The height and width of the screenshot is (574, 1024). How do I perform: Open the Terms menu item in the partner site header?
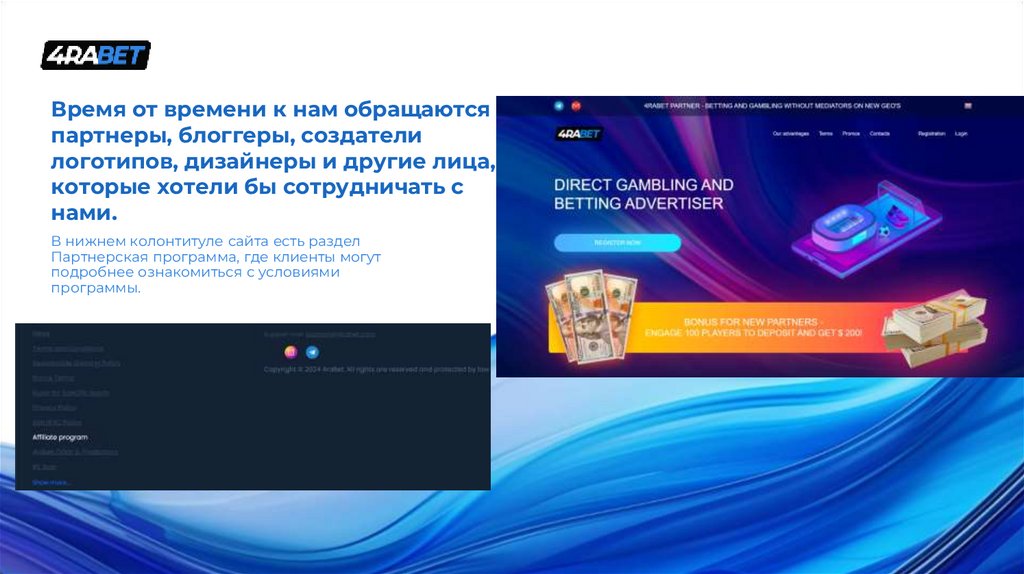pyautogui.click(x=826, y=134)
